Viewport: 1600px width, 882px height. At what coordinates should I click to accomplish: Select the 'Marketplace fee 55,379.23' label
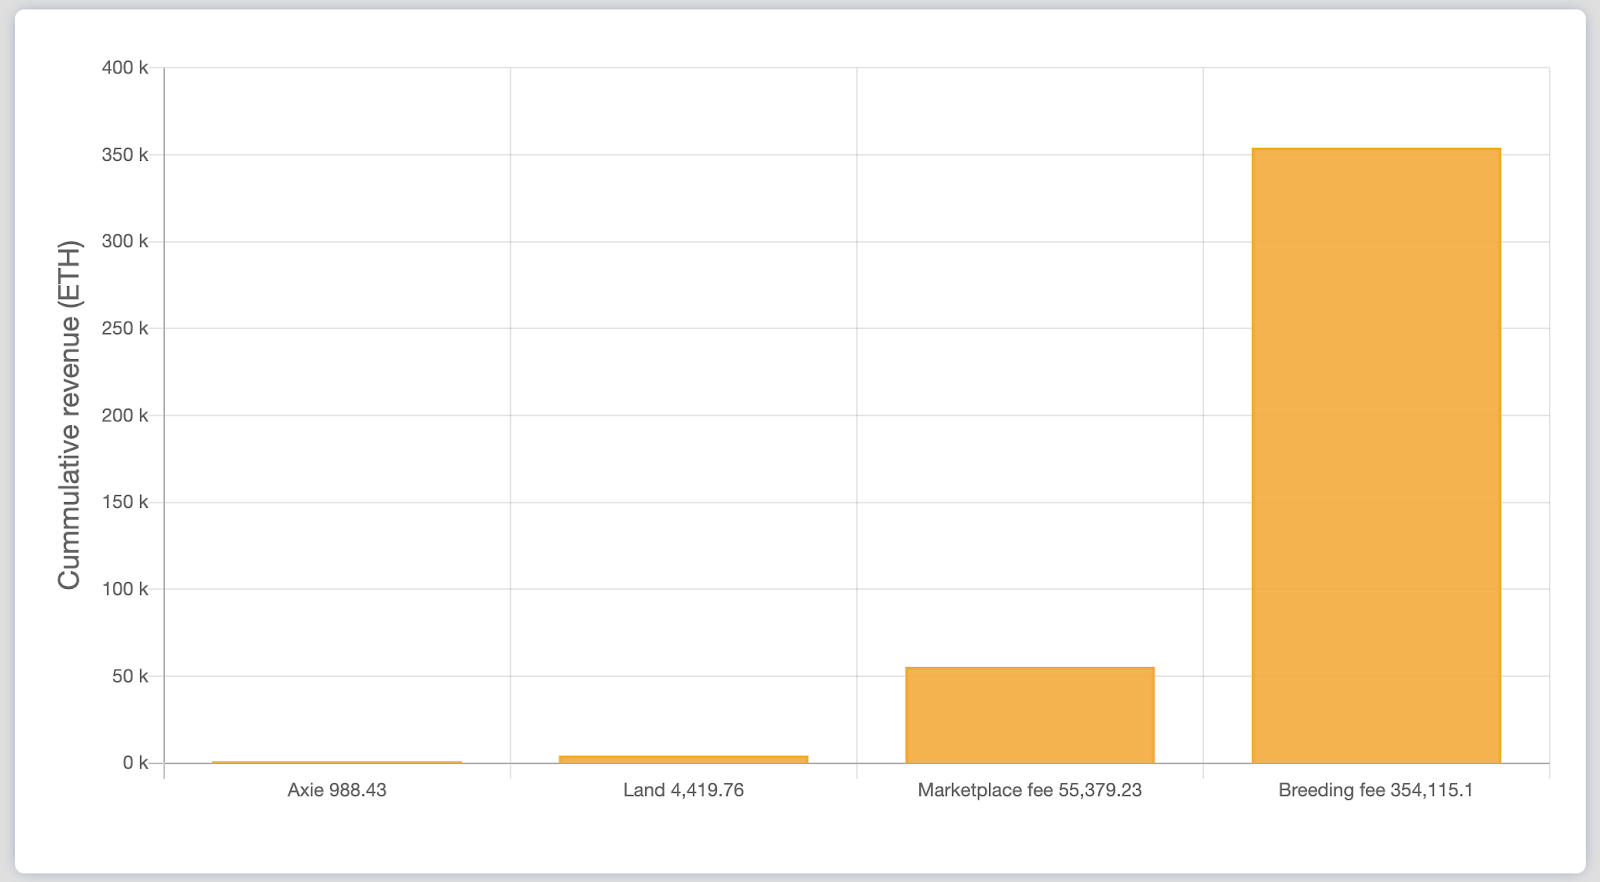coord(1030,790)
